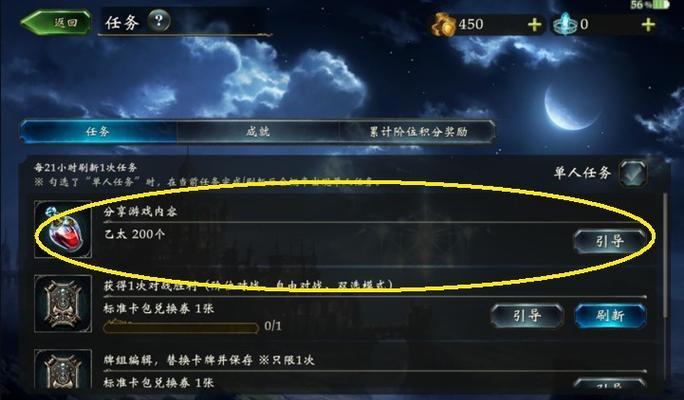The width and height of the screenshot is (684, 400).
Task: Click card pack ticket icon for battle mission
Action: coord(63,304)
